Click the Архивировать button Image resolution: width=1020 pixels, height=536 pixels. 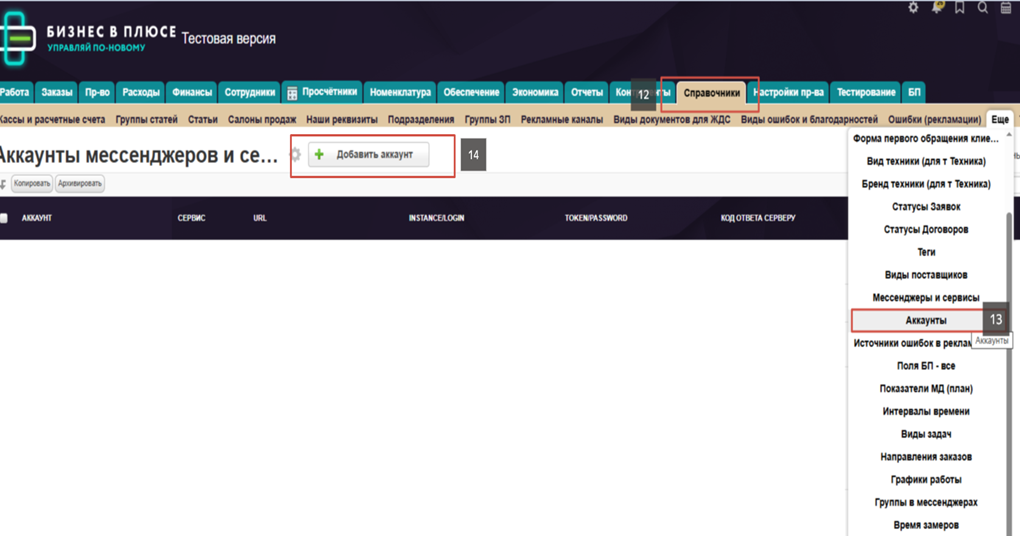click(80, 184)
